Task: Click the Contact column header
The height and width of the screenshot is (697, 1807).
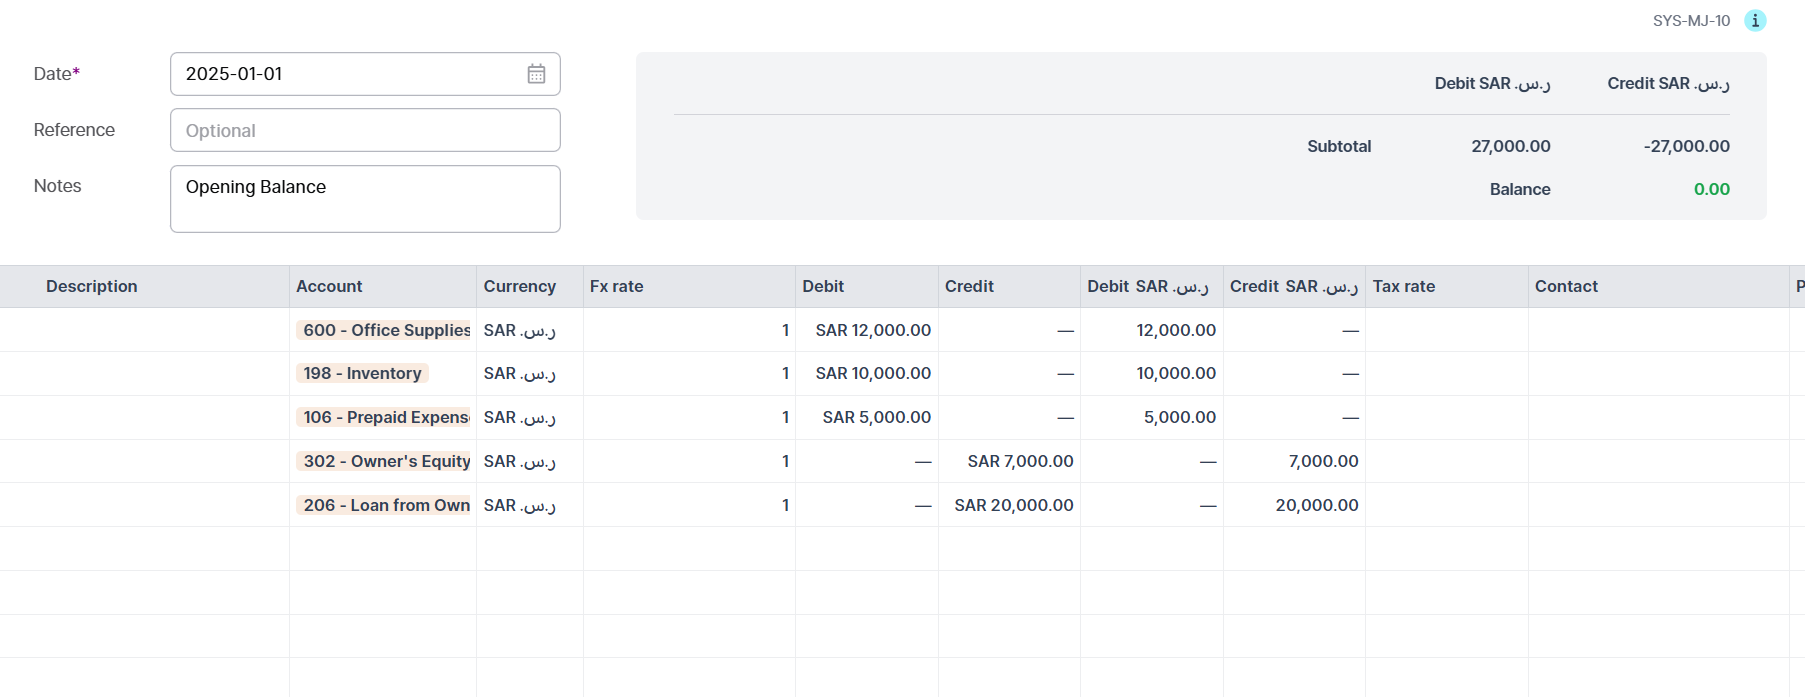Action: pos(1566,287)
